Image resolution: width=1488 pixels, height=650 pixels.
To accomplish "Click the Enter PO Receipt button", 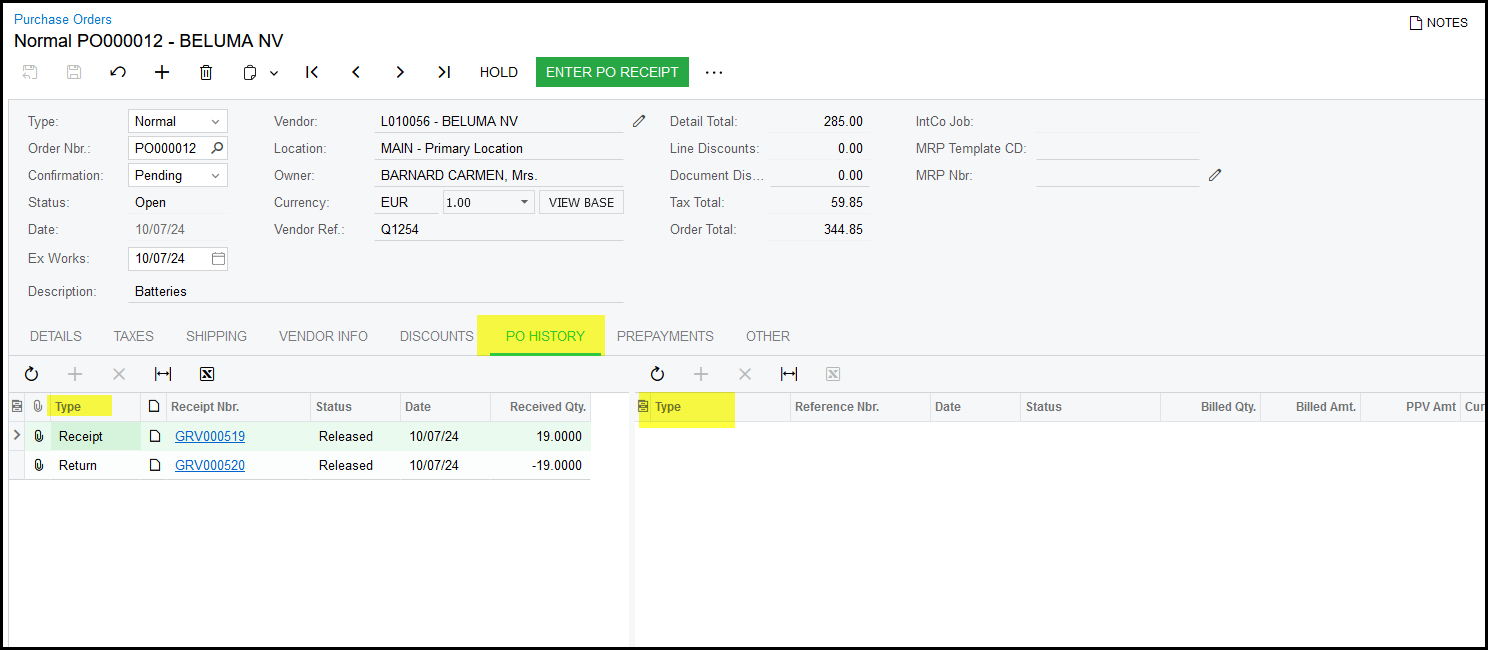I will point(612,72).
